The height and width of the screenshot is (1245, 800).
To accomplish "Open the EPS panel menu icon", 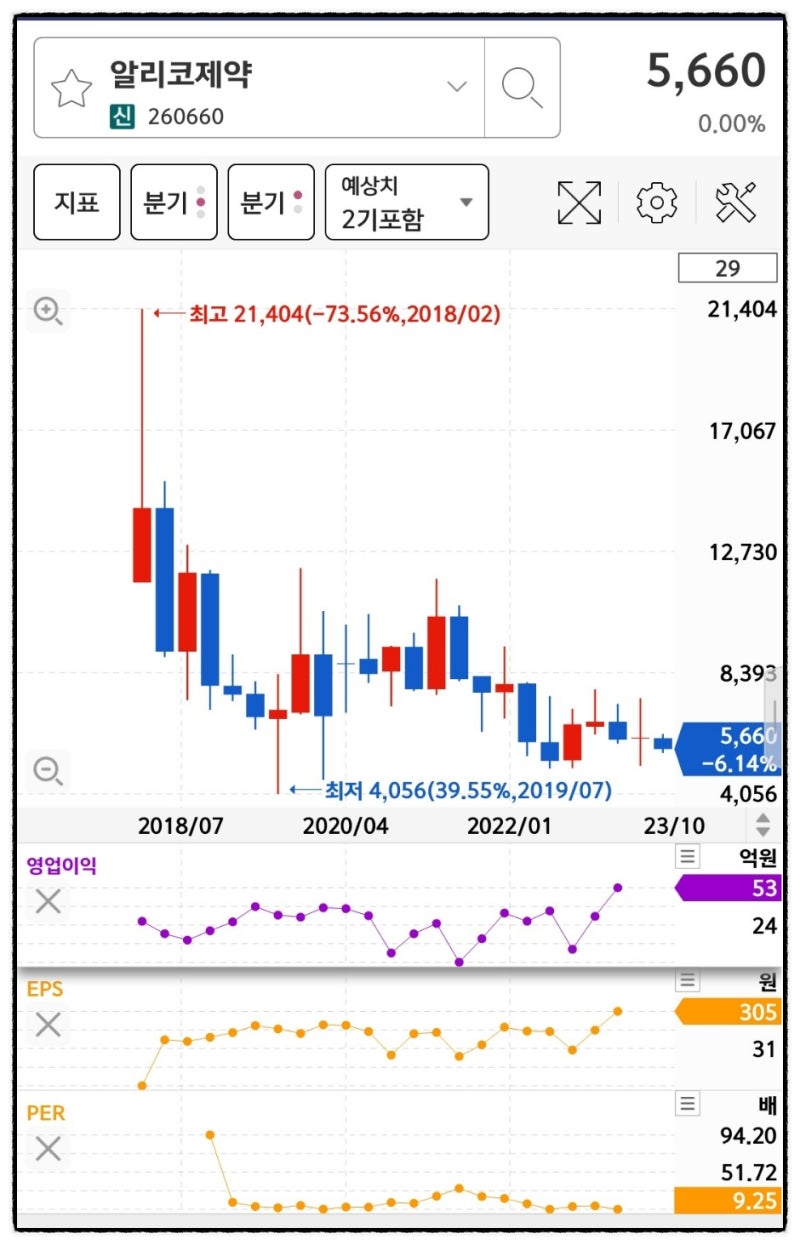I will (687, 980).
